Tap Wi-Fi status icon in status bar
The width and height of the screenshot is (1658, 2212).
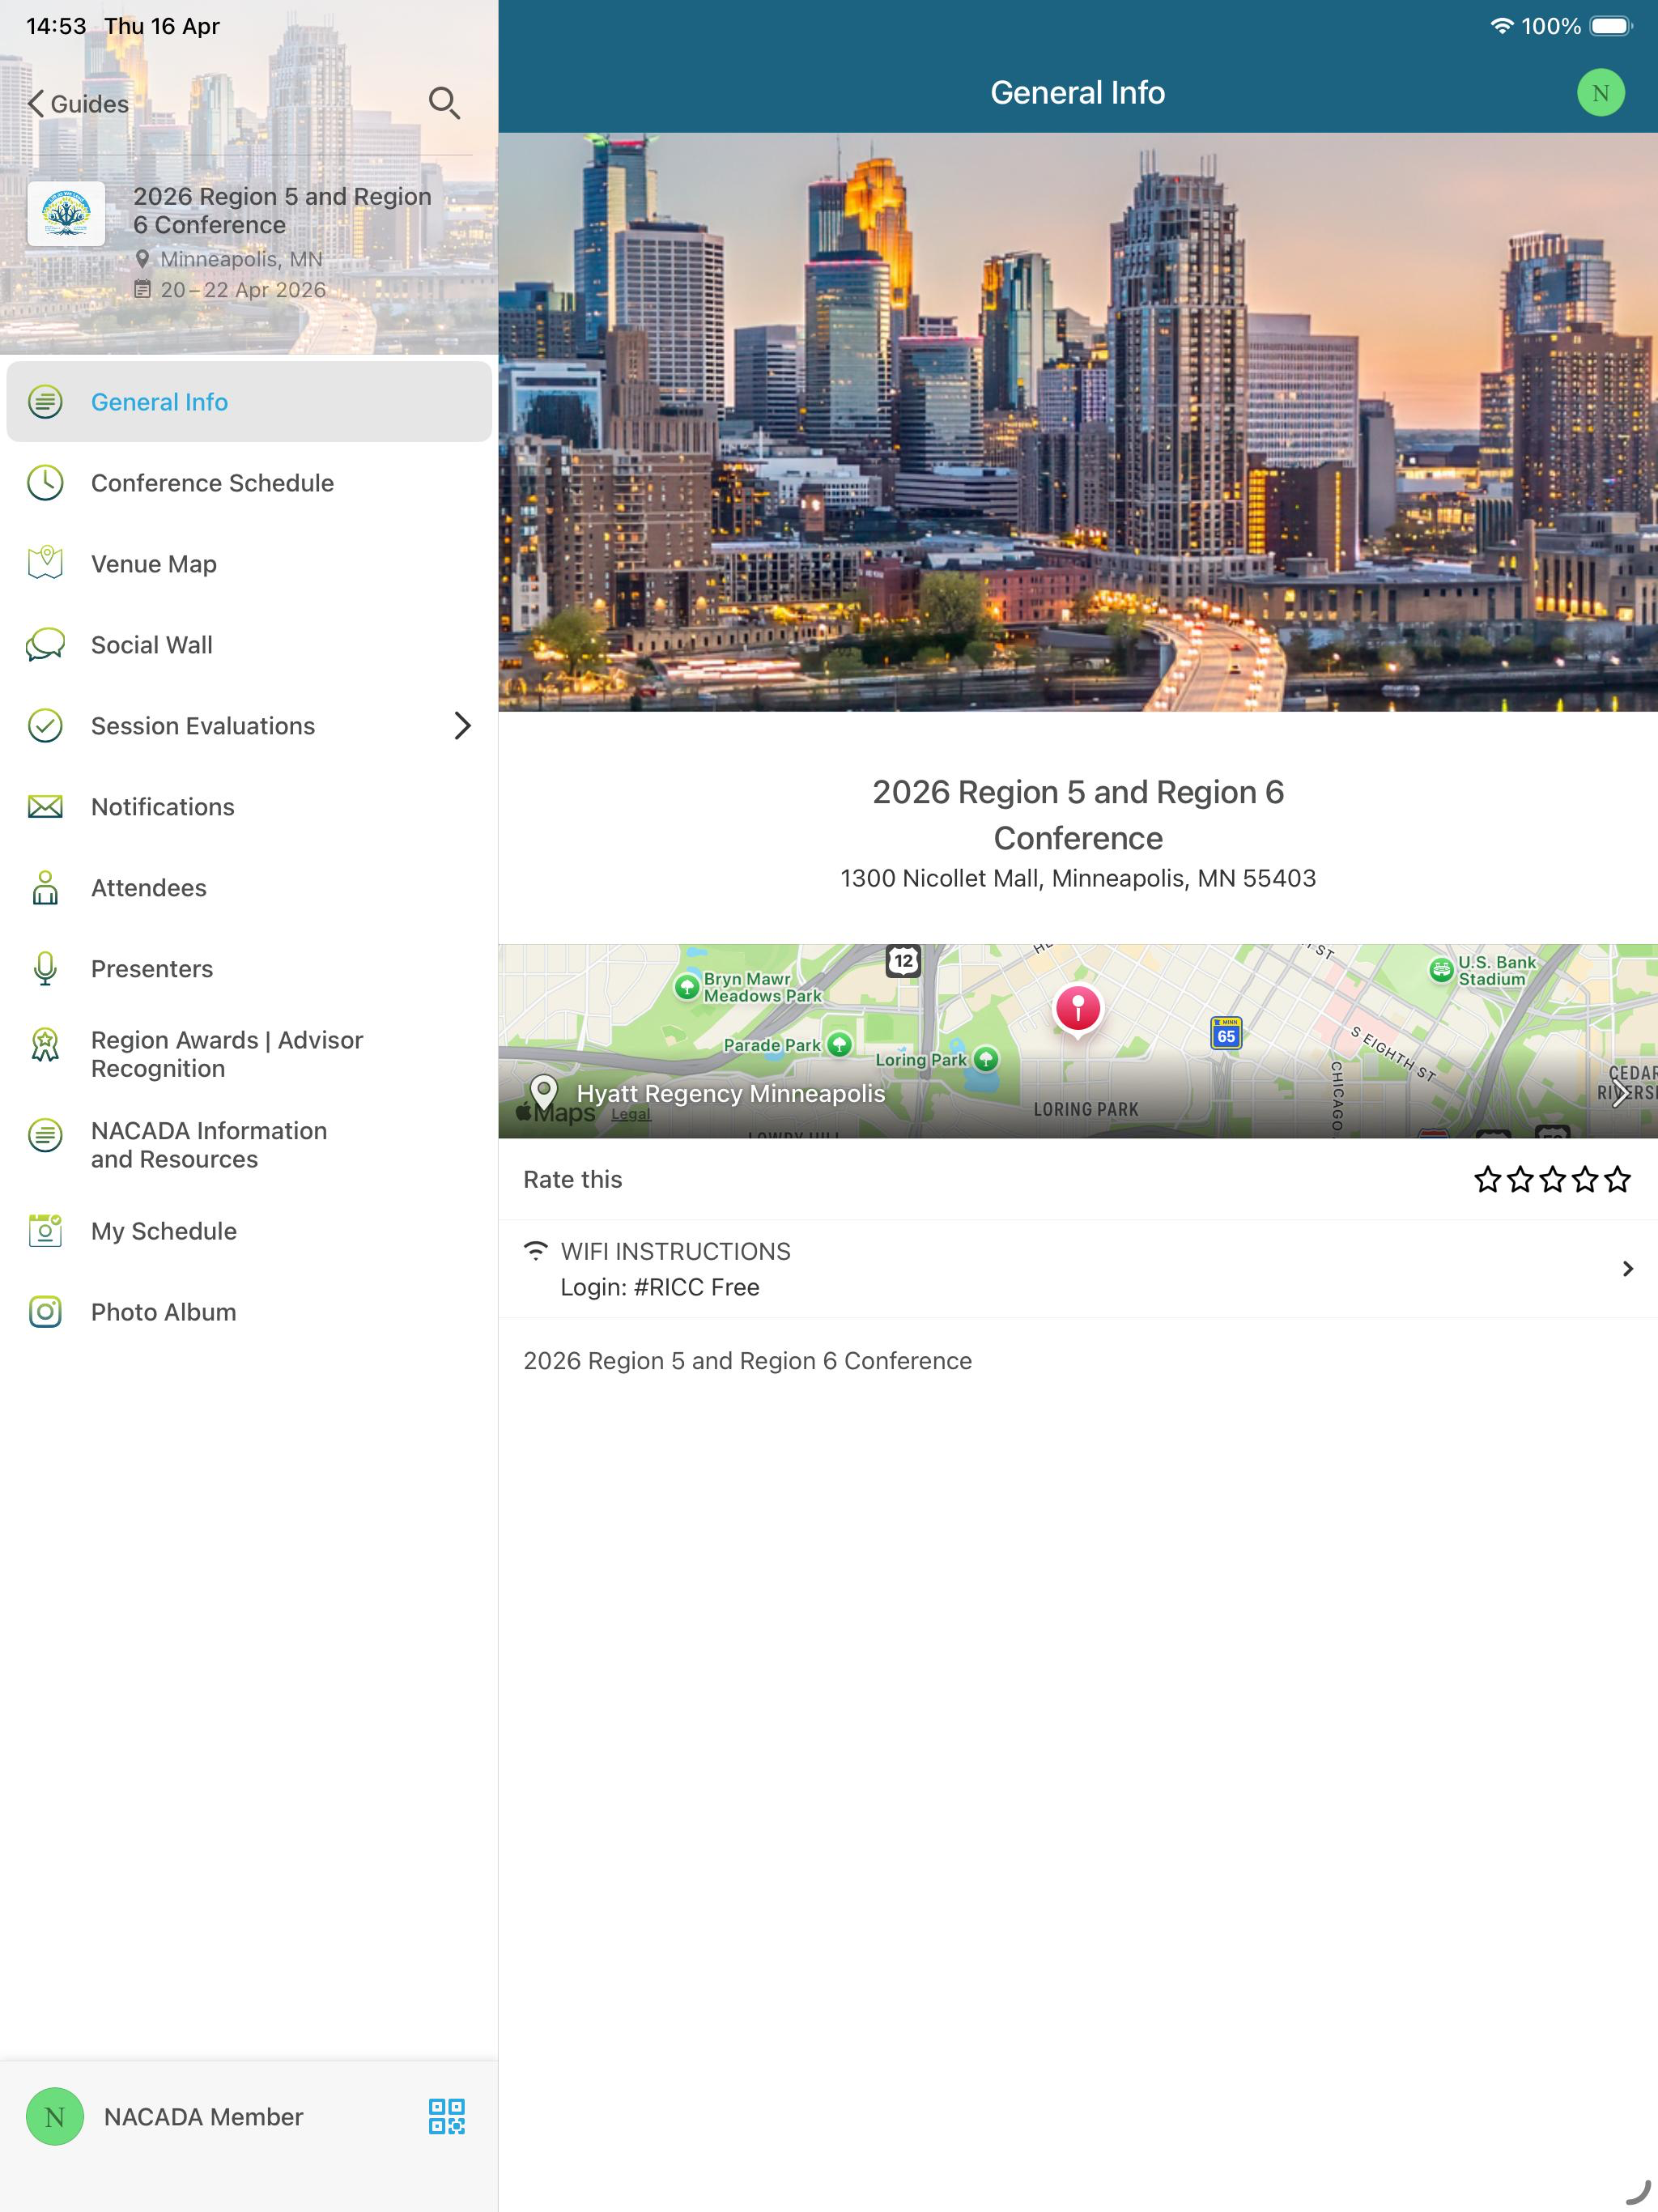point(1501,26)
